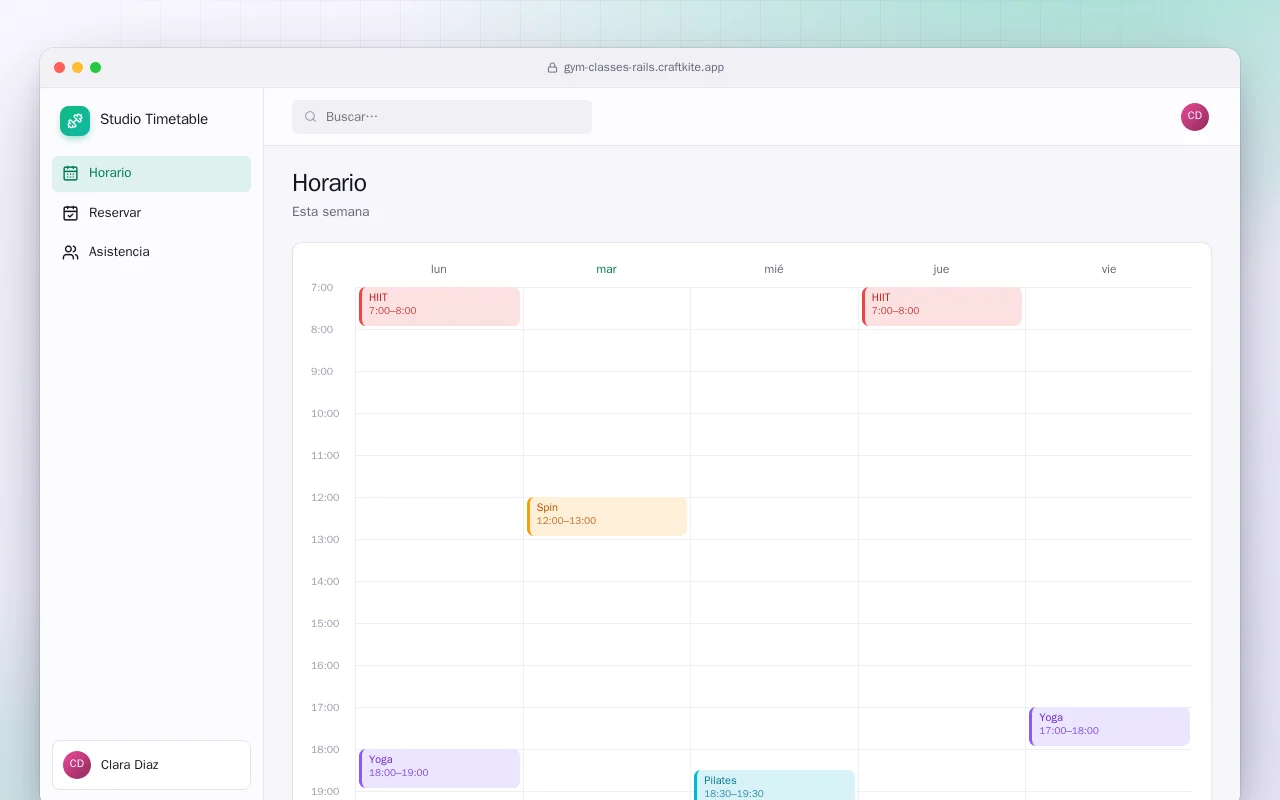
Task: Click the calendar icon beside Horario
Action: 70,173
